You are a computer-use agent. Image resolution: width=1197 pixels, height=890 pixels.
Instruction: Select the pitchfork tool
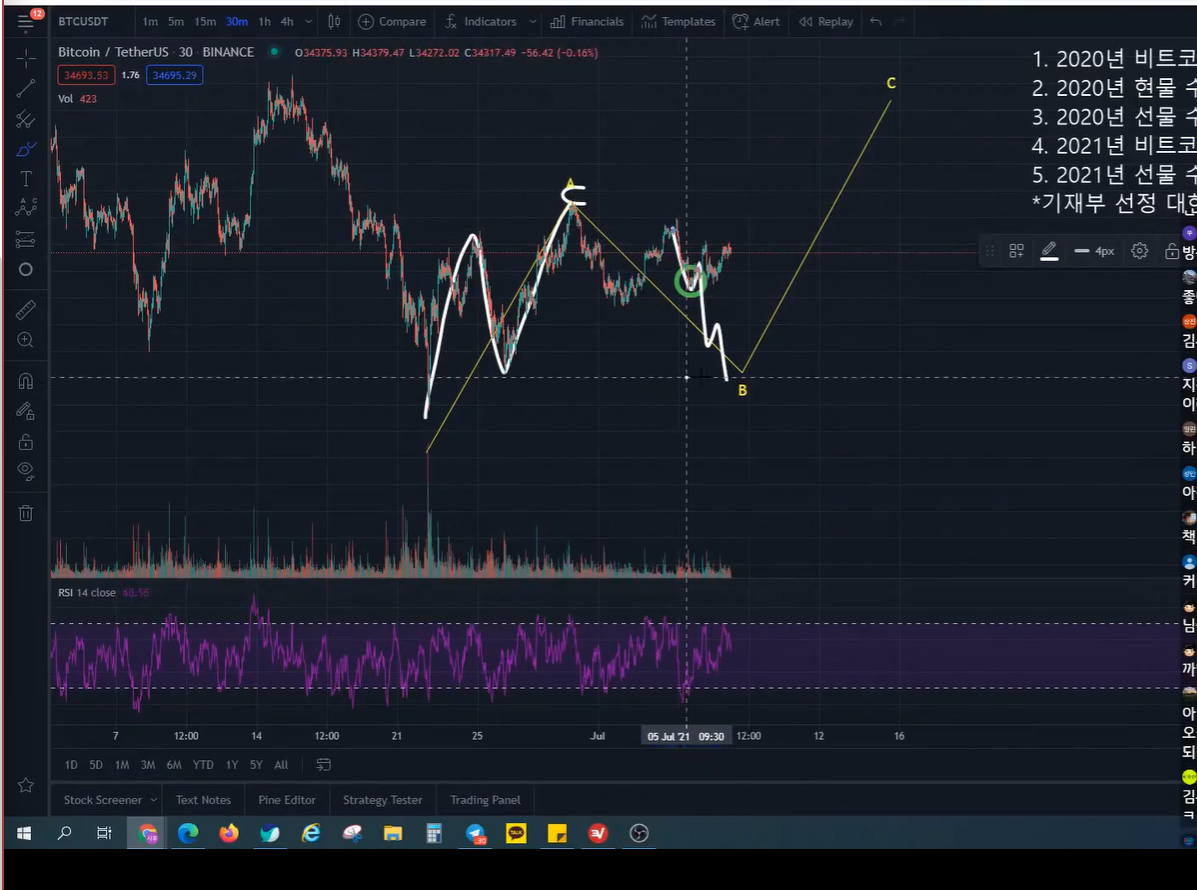(x=25, y=119)
